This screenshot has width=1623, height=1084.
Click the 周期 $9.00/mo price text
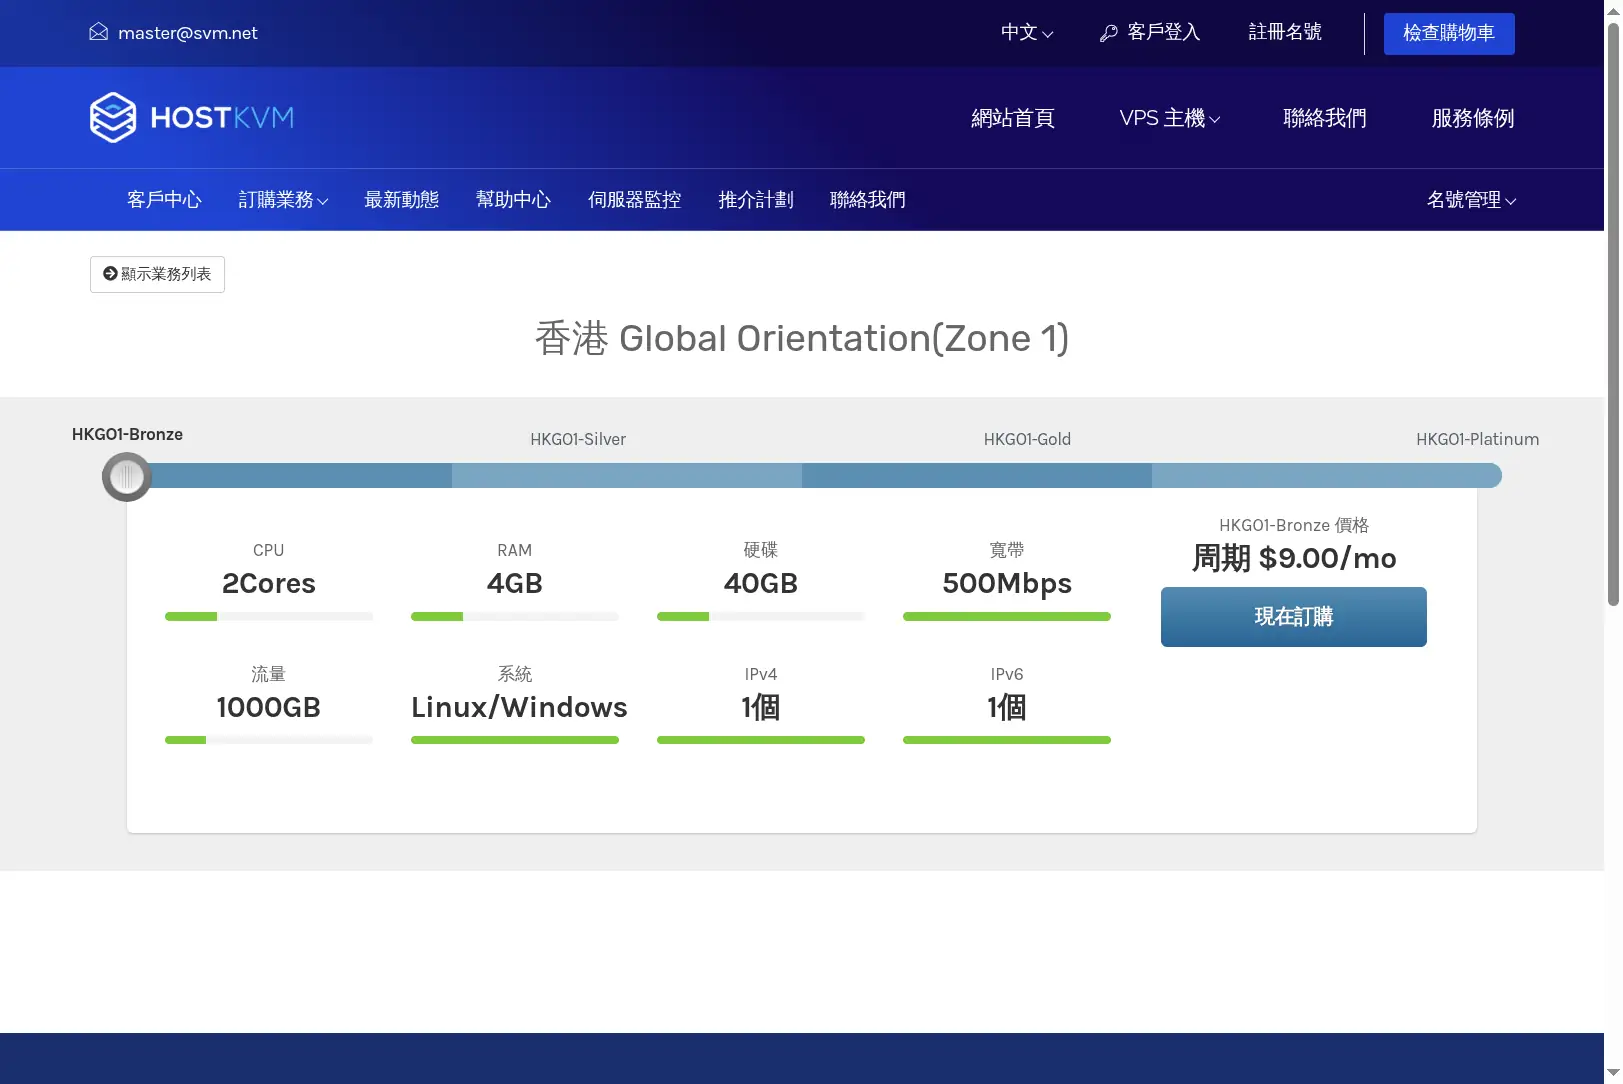pyautogui.click(x=1294, y=558)
